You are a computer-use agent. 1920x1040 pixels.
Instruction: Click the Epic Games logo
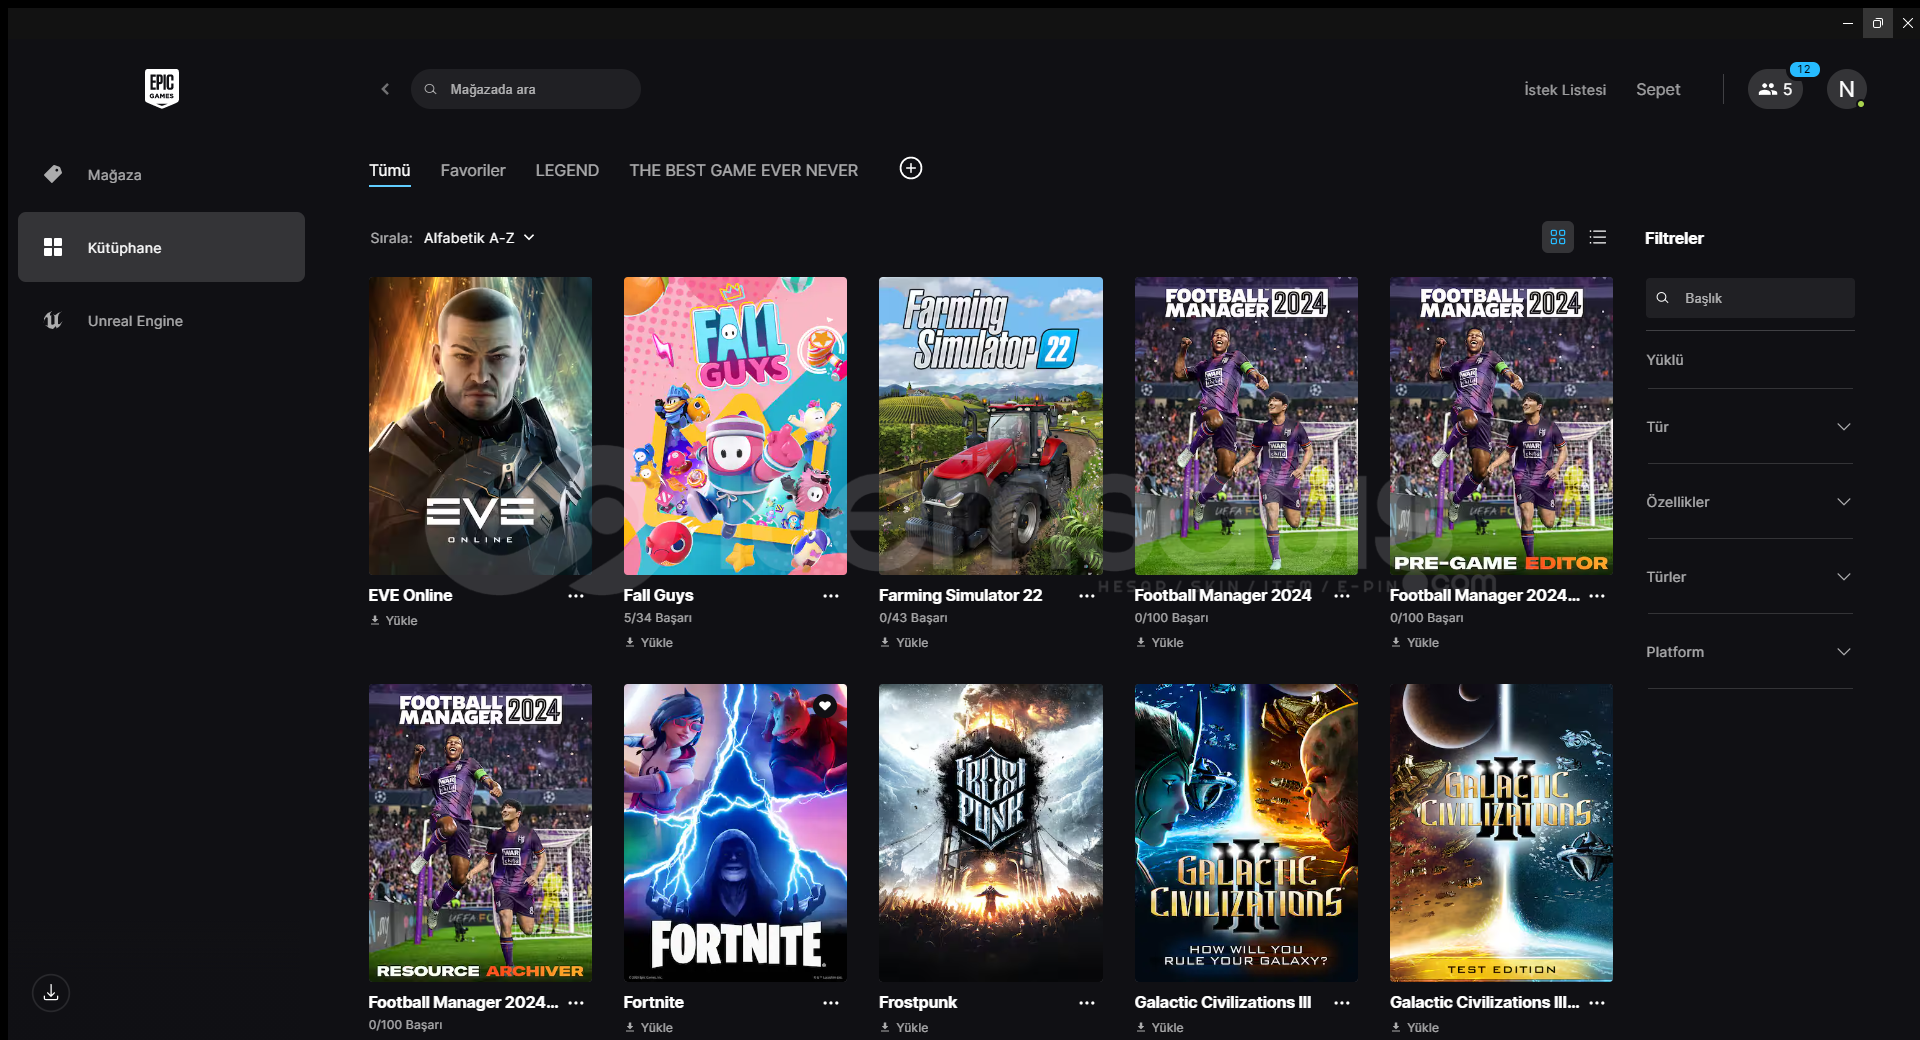161,88
